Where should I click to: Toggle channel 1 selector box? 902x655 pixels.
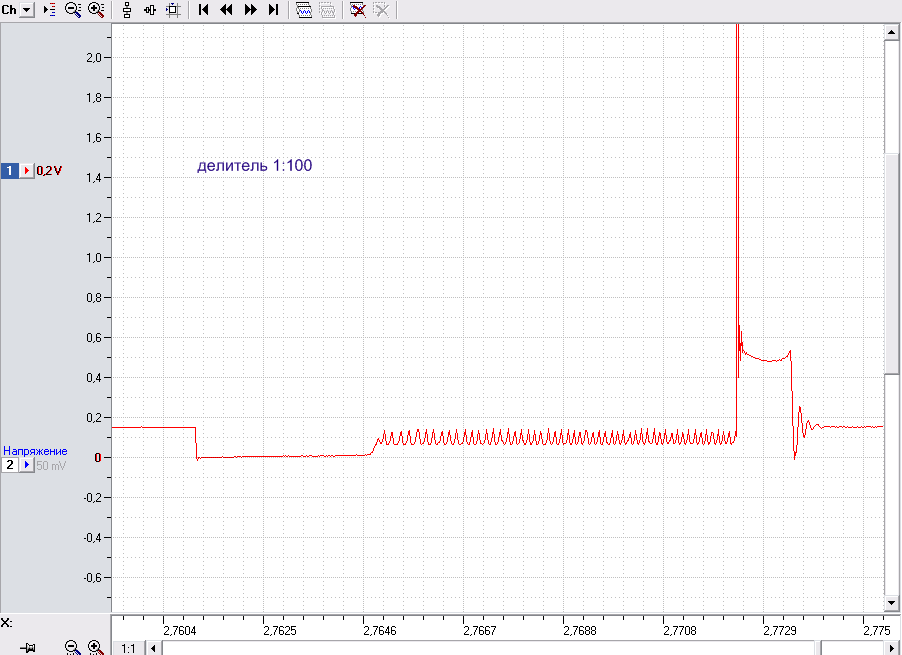10,171
